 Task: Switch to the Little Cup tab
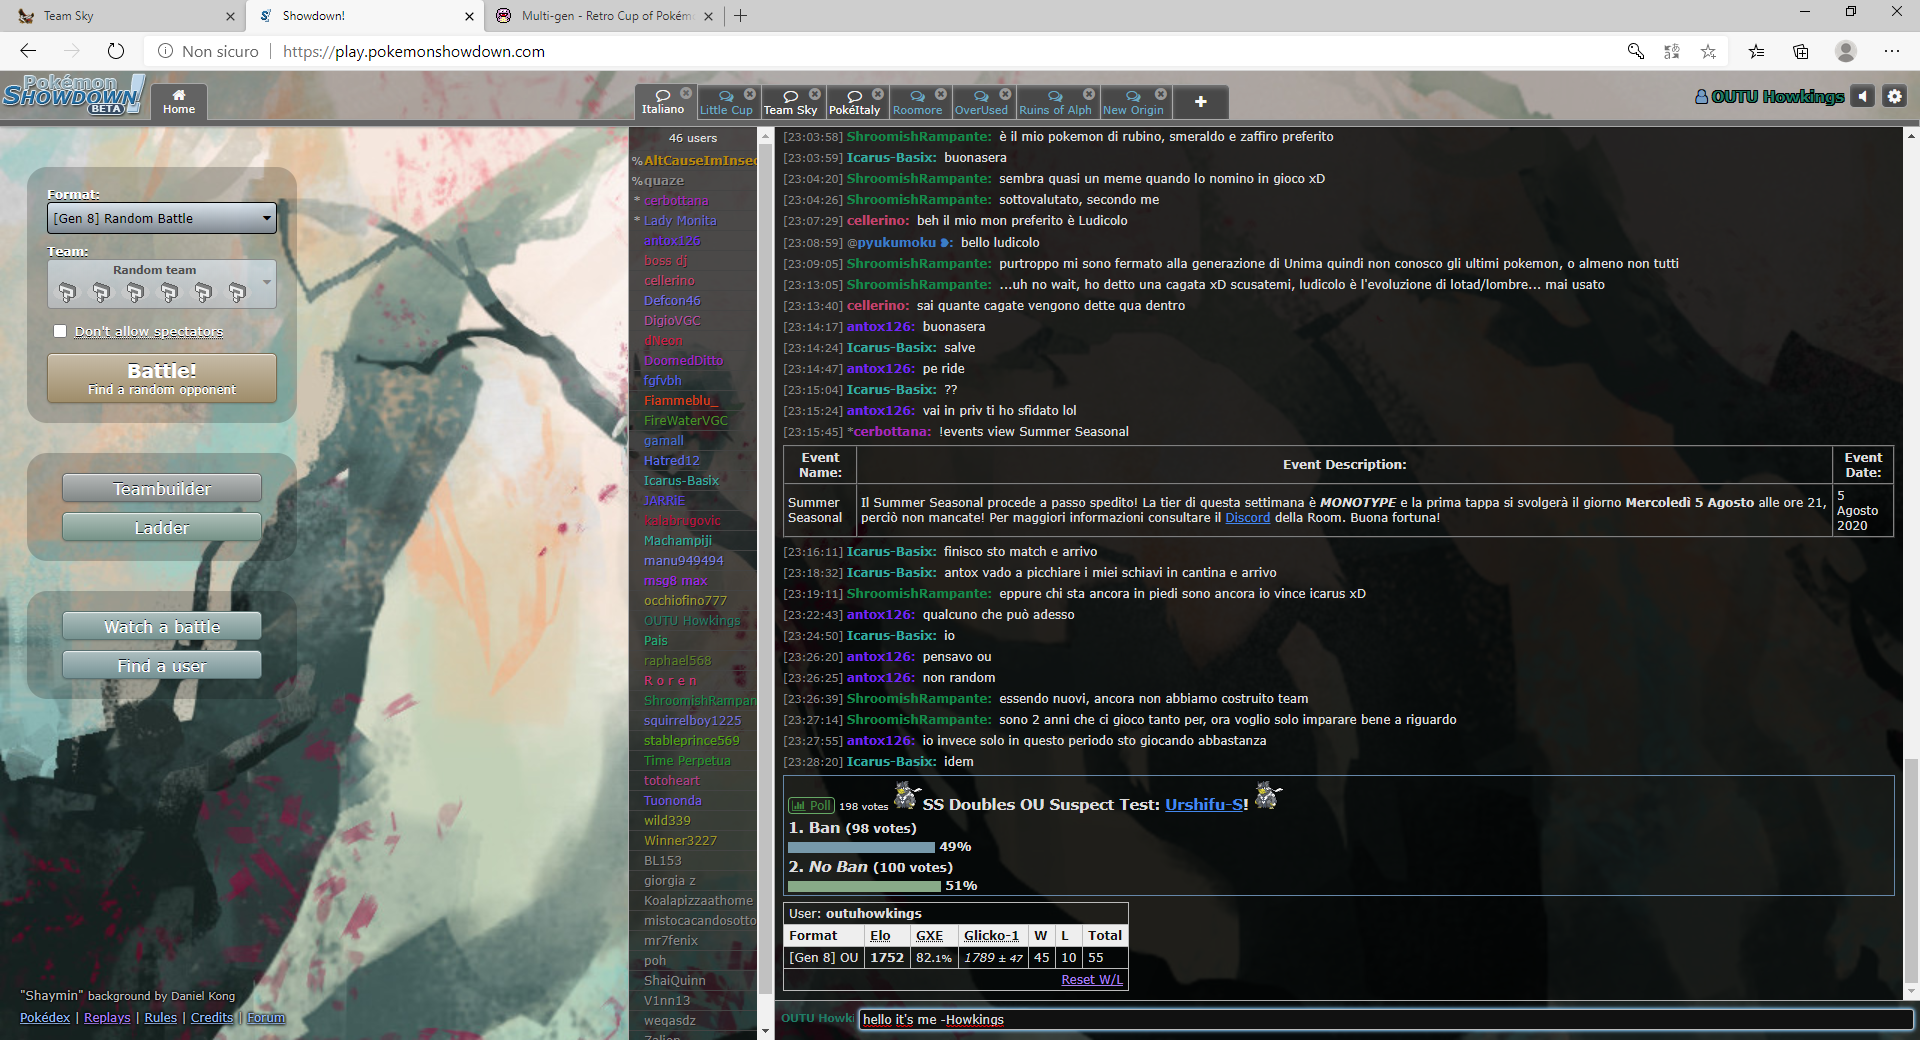(726, 104)
